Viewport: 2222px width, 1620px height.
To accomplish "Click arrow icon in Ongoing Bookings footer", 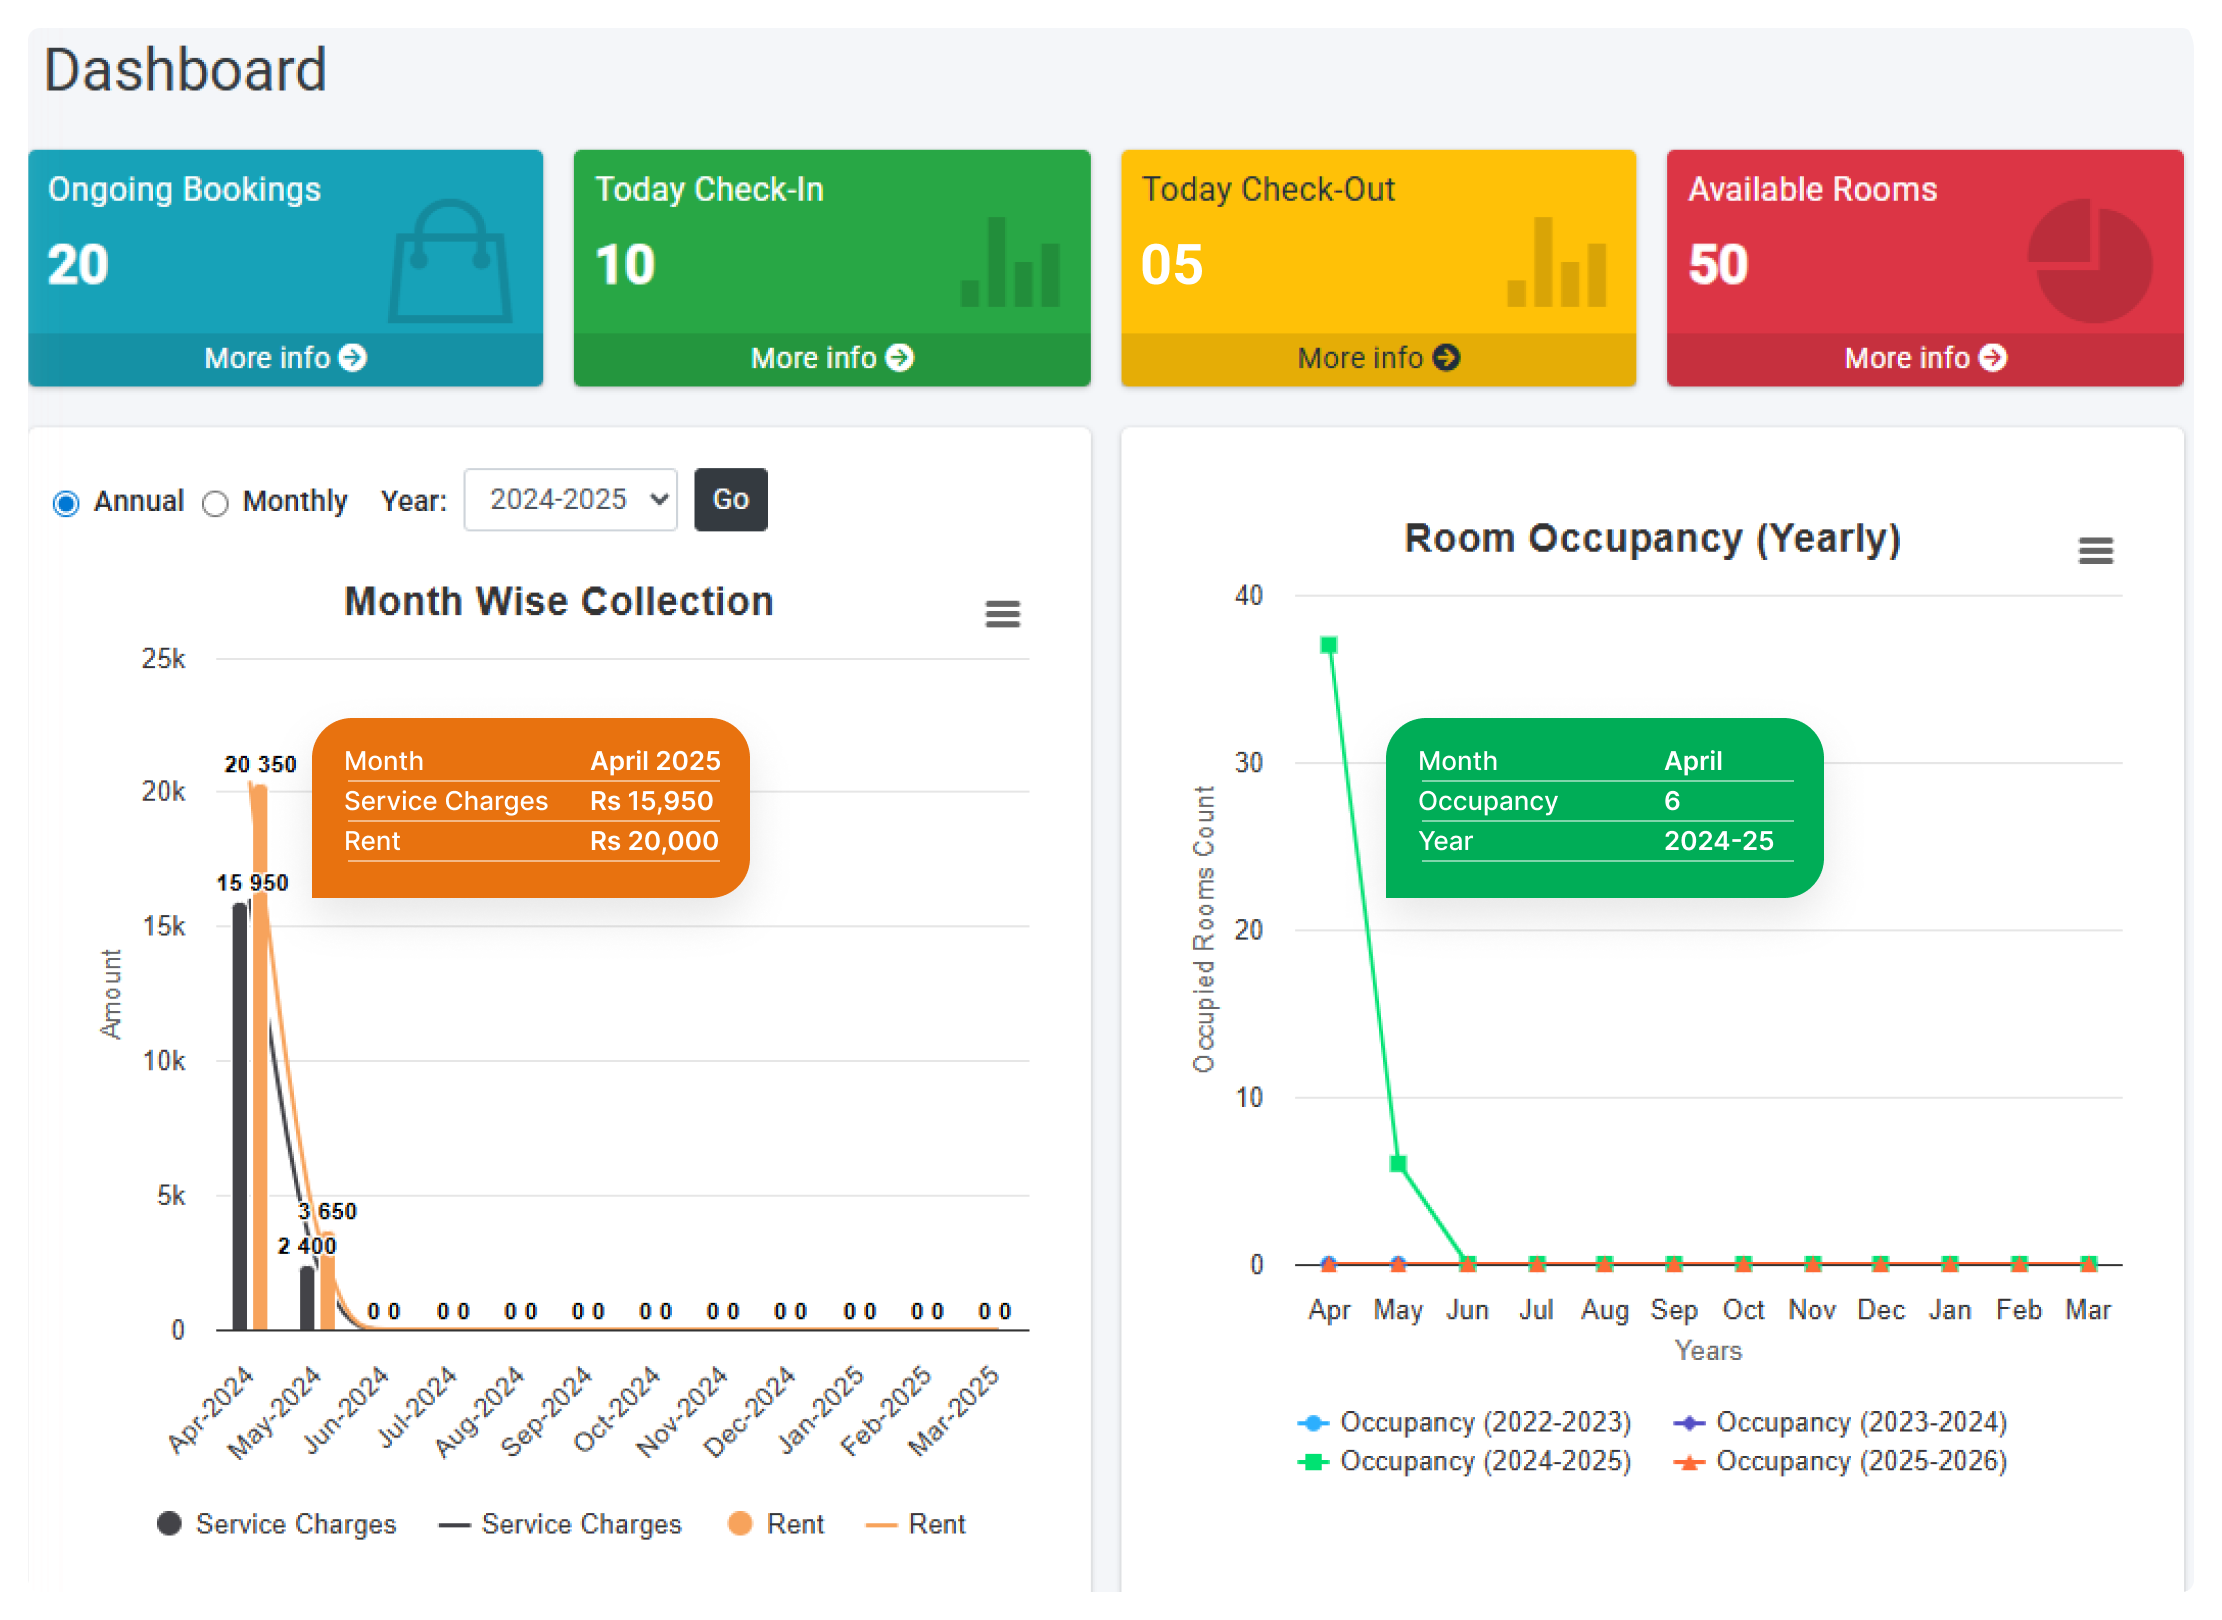I will point(353,358).
